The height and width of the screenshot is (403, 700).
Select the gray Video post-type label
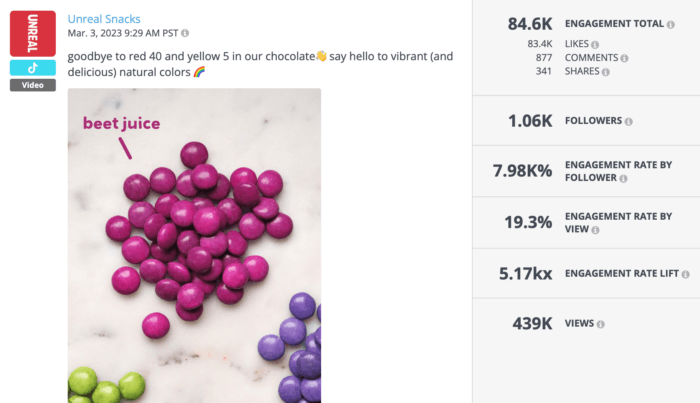(x=33, y=85)
